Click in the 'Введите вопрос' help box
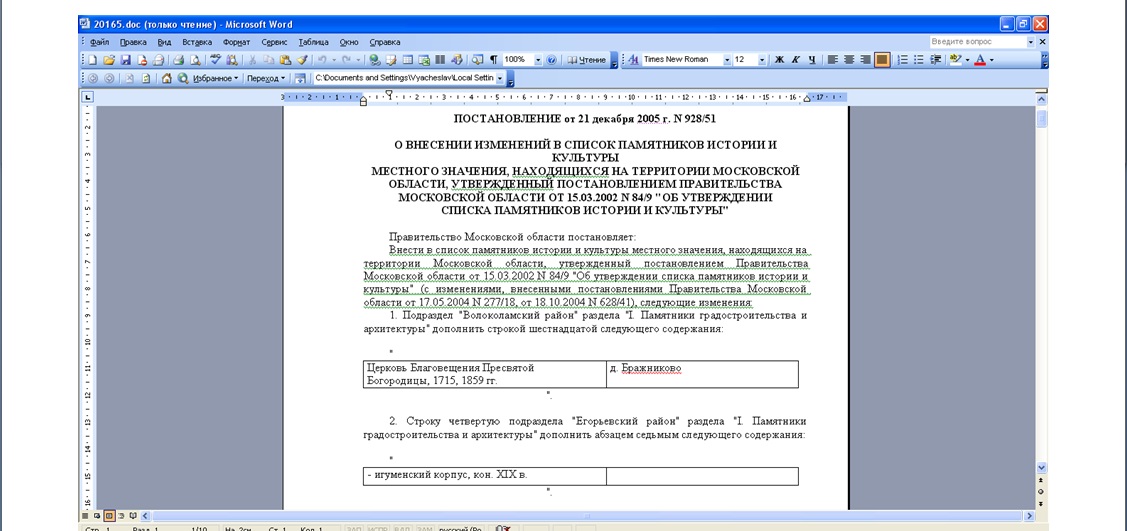 click(x=978, y=42)
